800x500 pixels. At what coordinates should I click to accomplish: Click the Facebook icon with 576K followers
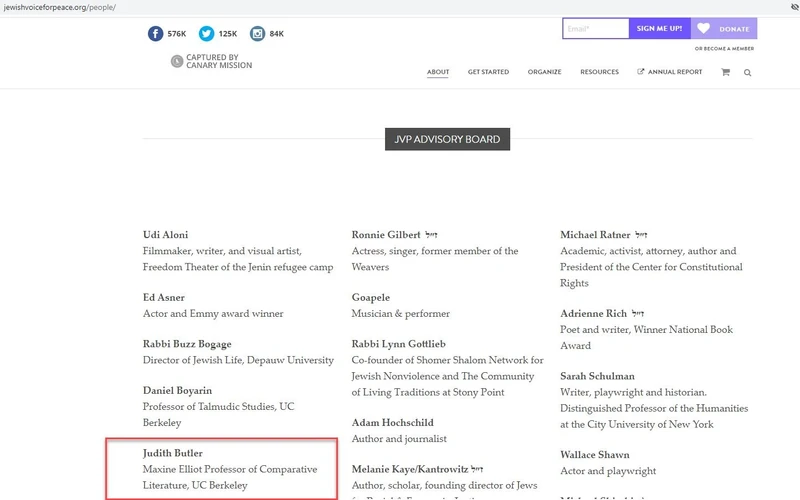click(x=155, y=33)
